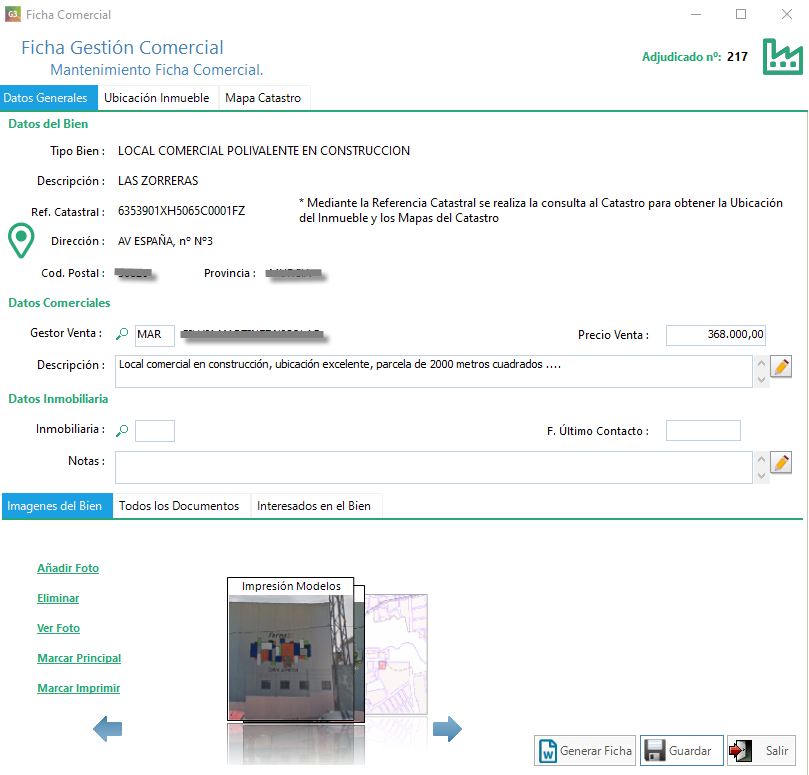Go to previous image with left arrow
The image size is (809, 775).
pos(107,729)
